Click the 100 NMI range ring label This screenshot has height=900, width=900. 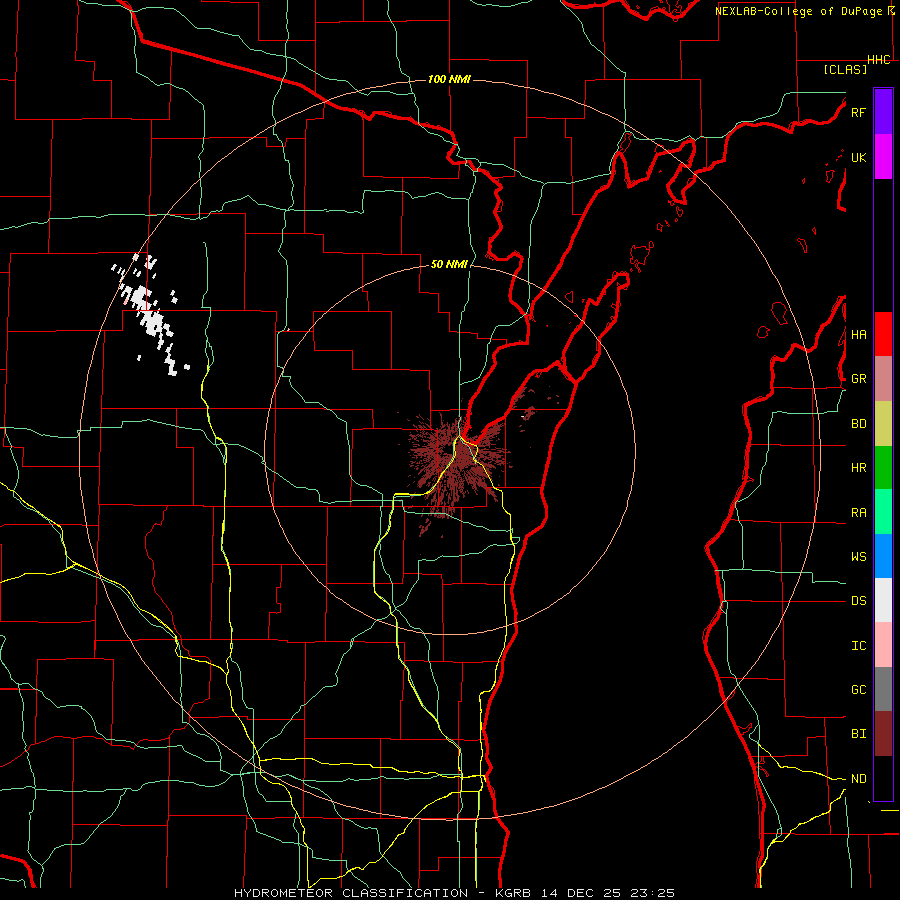[x=449, y=79]
